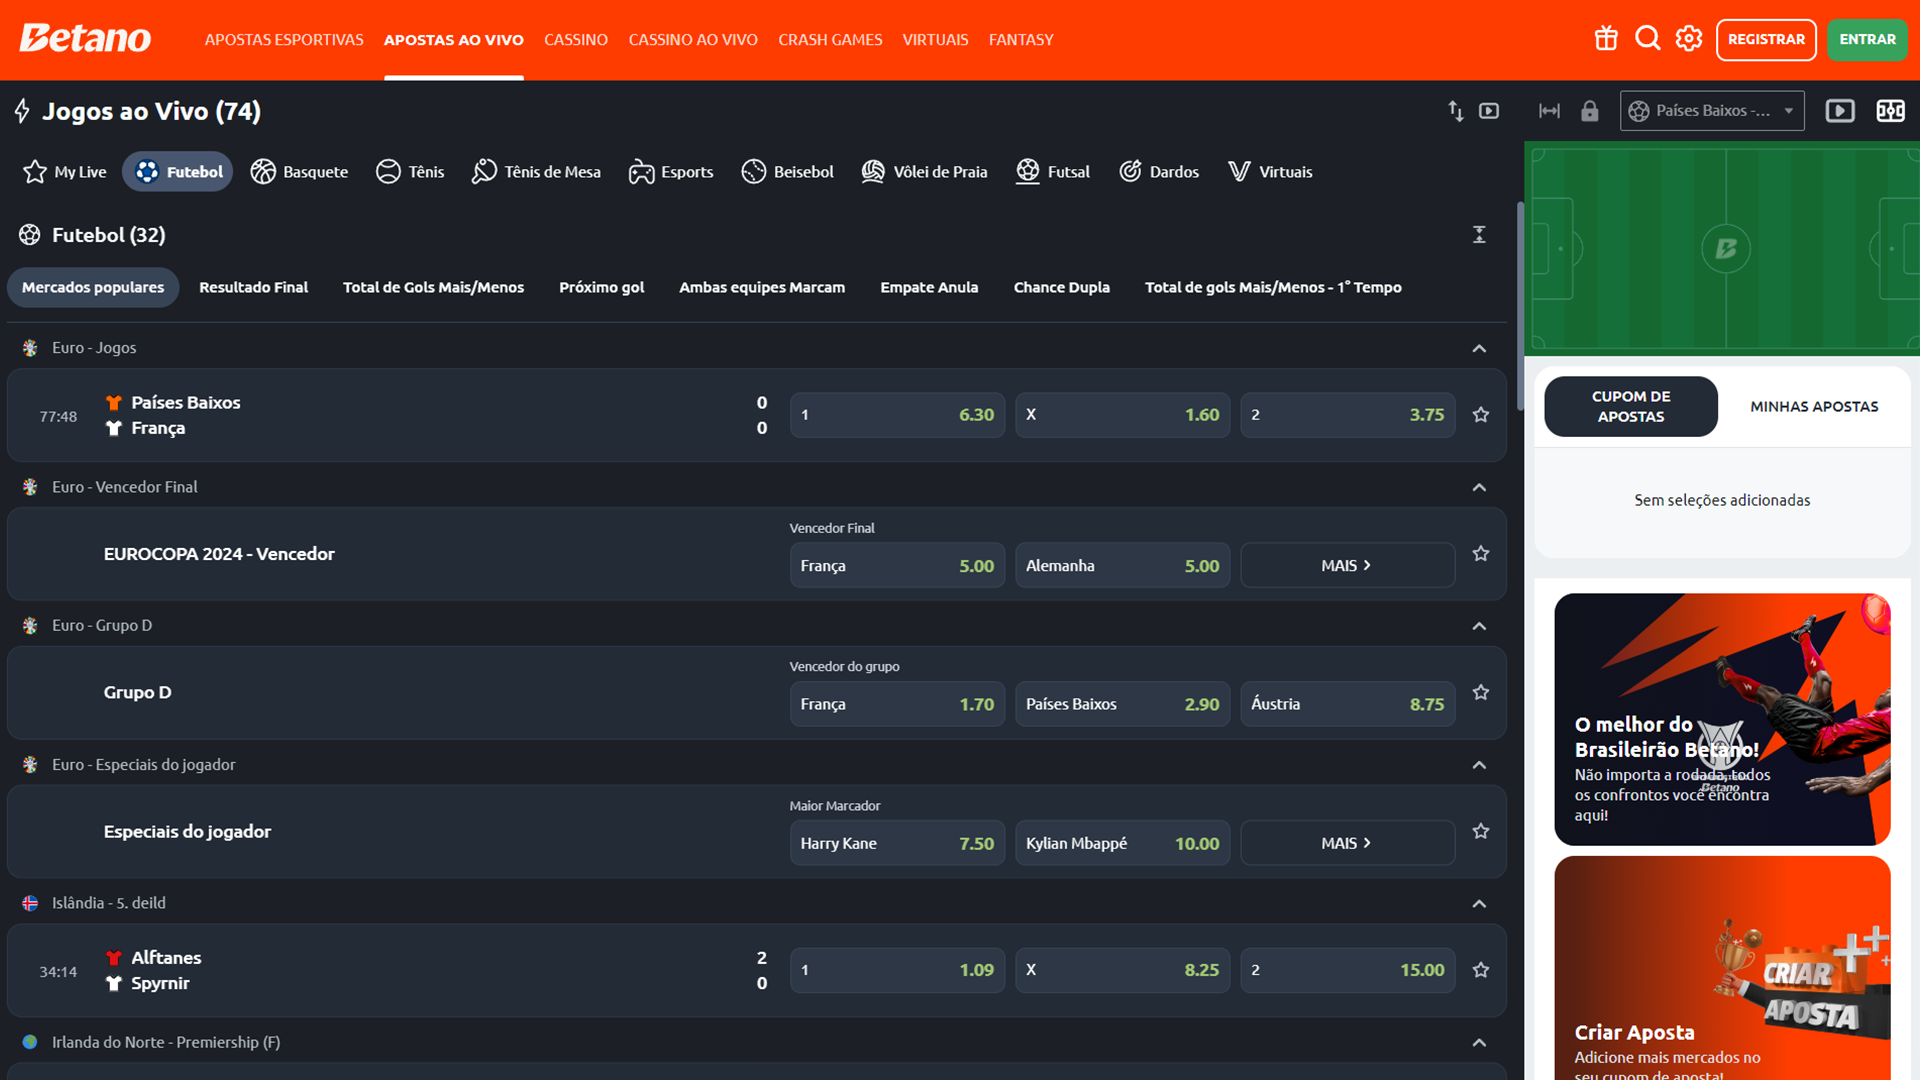
Task: Select the Mercados populares filter tab
Action: click(94, 286)
